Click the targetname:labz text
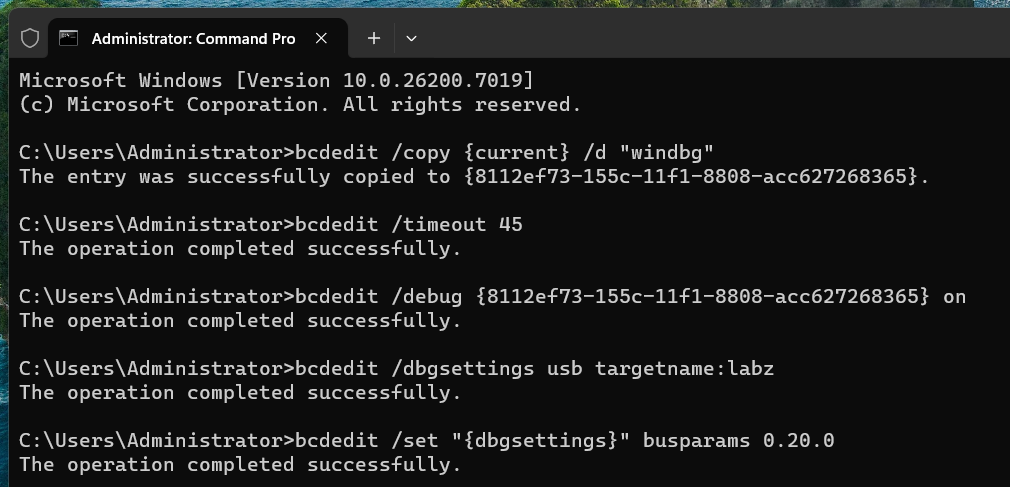The width and height of the screenshot is (1010, 487). (684, 368)
